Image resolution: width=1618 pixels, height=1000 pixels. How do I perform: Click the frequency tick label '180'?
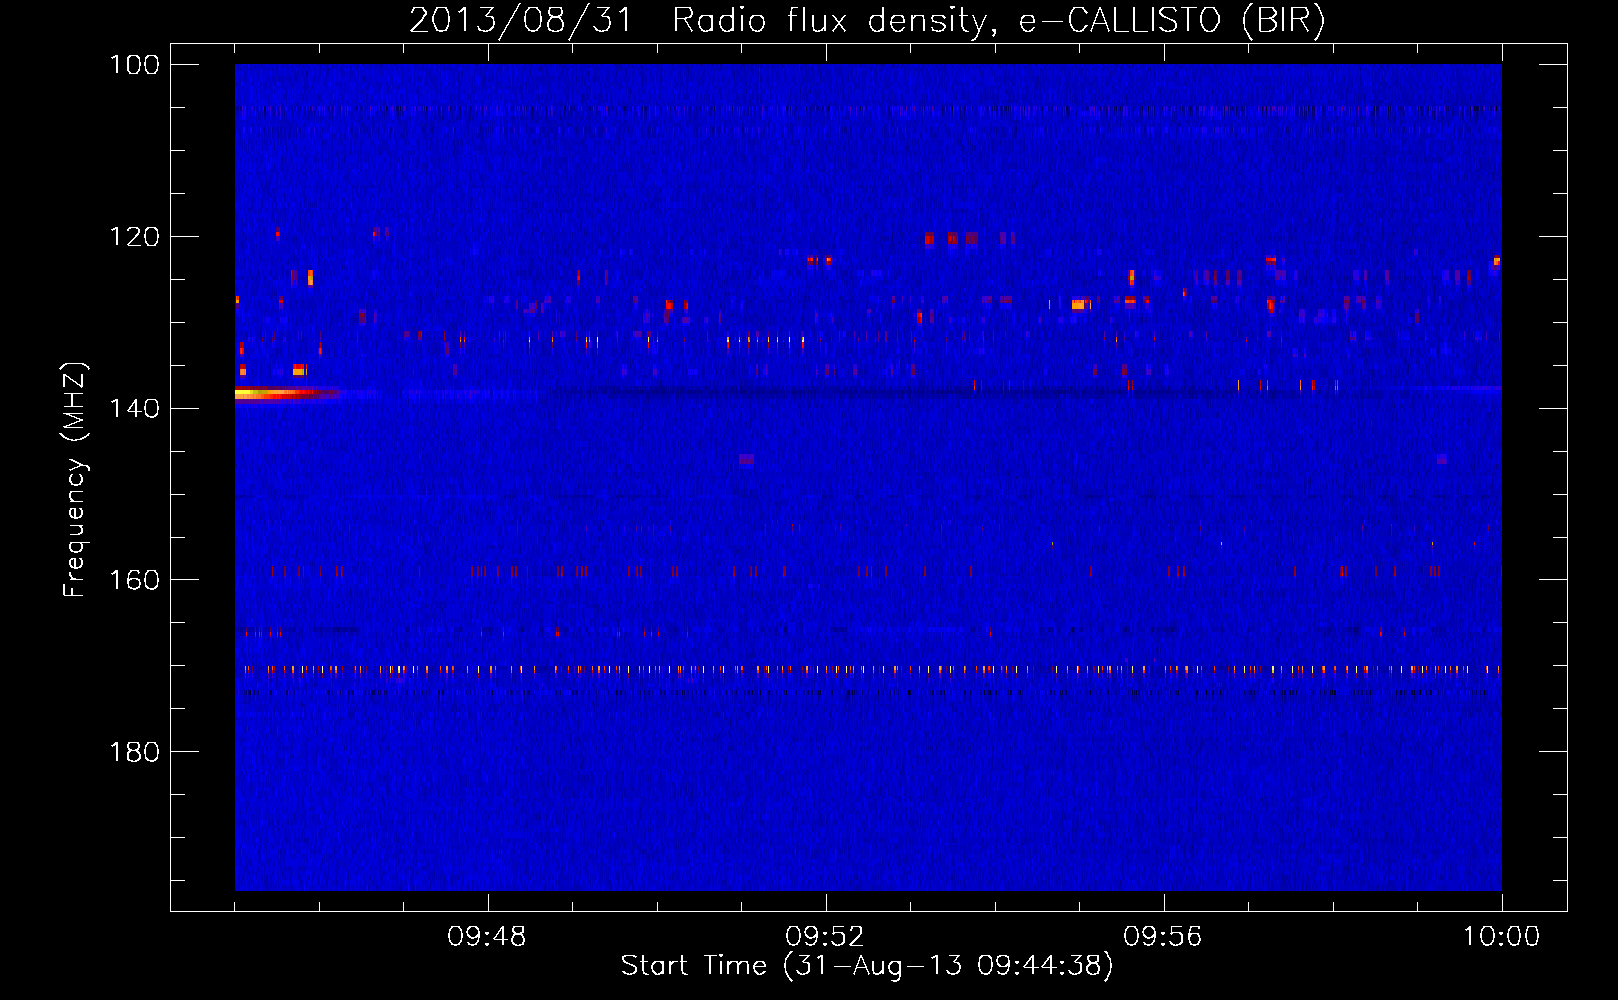134,752
